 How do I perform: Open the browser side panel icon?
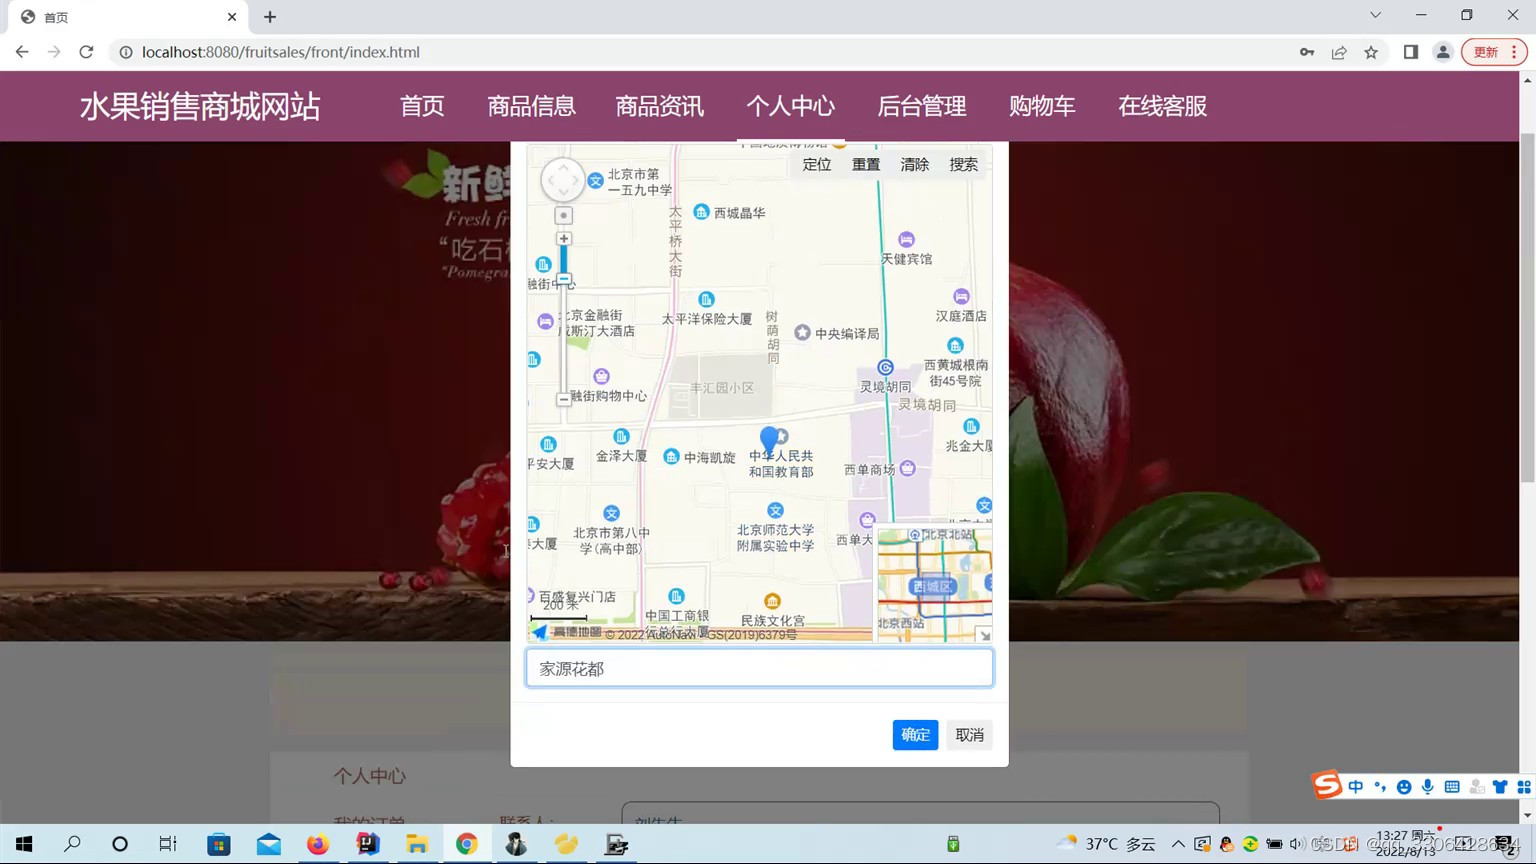(x=1411, y=52)
